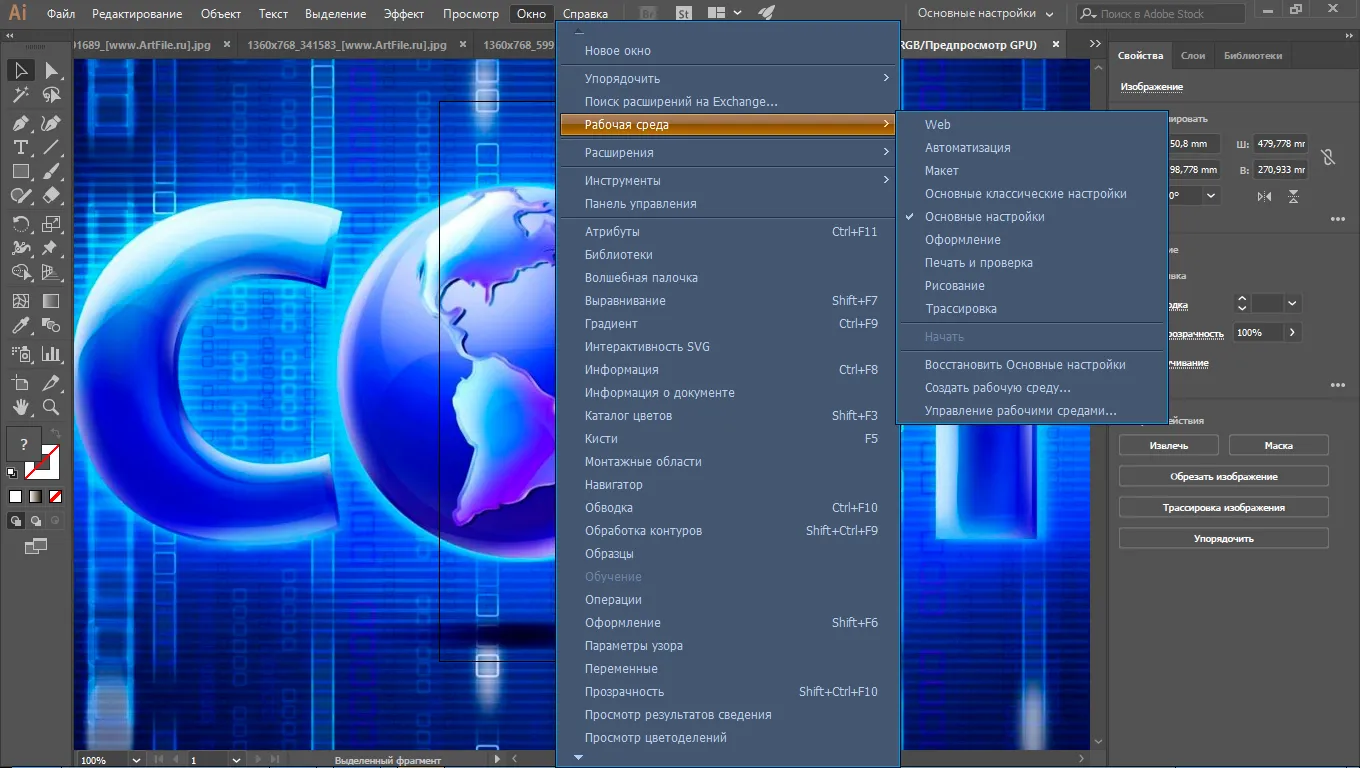Open the Основные настройки workspace switcher dropdown
Image resolution: width=1360 pixels, height=768 pixels.
[x=986, y=14]
